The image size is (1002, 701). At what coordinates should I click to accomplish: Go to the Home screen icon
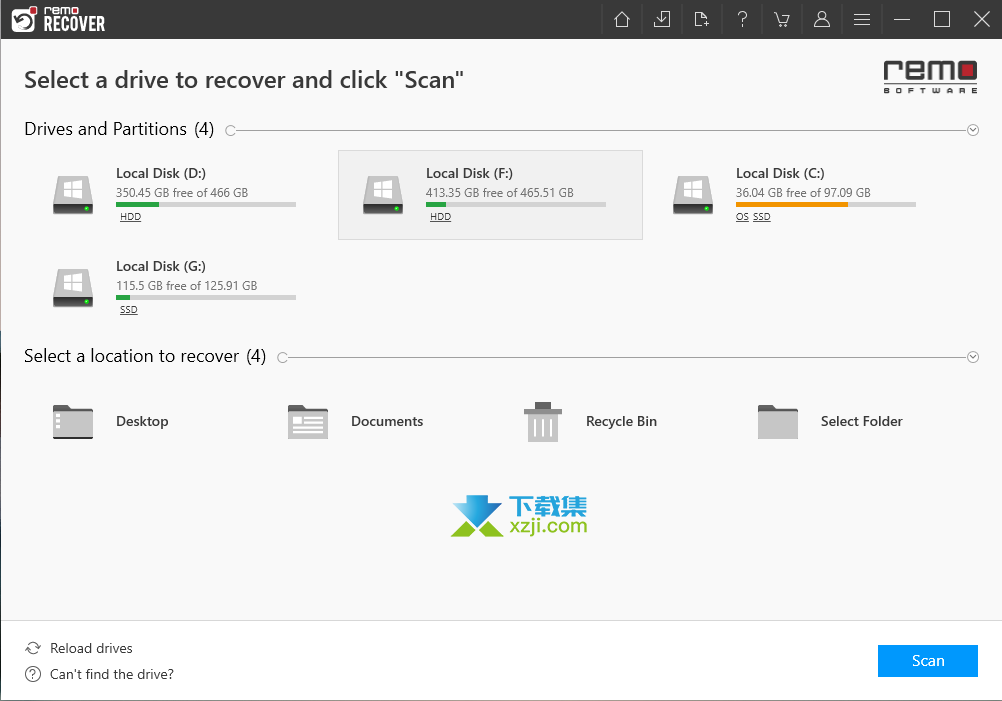coord(622,19)
